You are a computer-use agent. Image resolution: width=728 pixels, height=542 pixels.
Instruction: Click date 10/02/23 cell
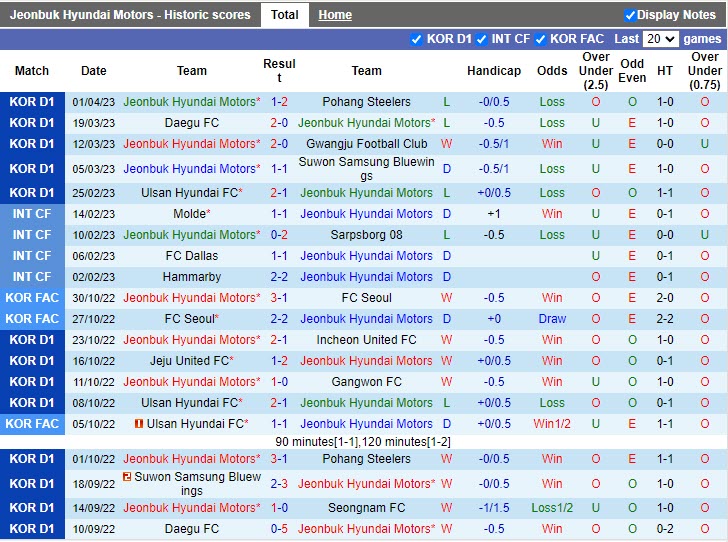(x=93, y=235)
